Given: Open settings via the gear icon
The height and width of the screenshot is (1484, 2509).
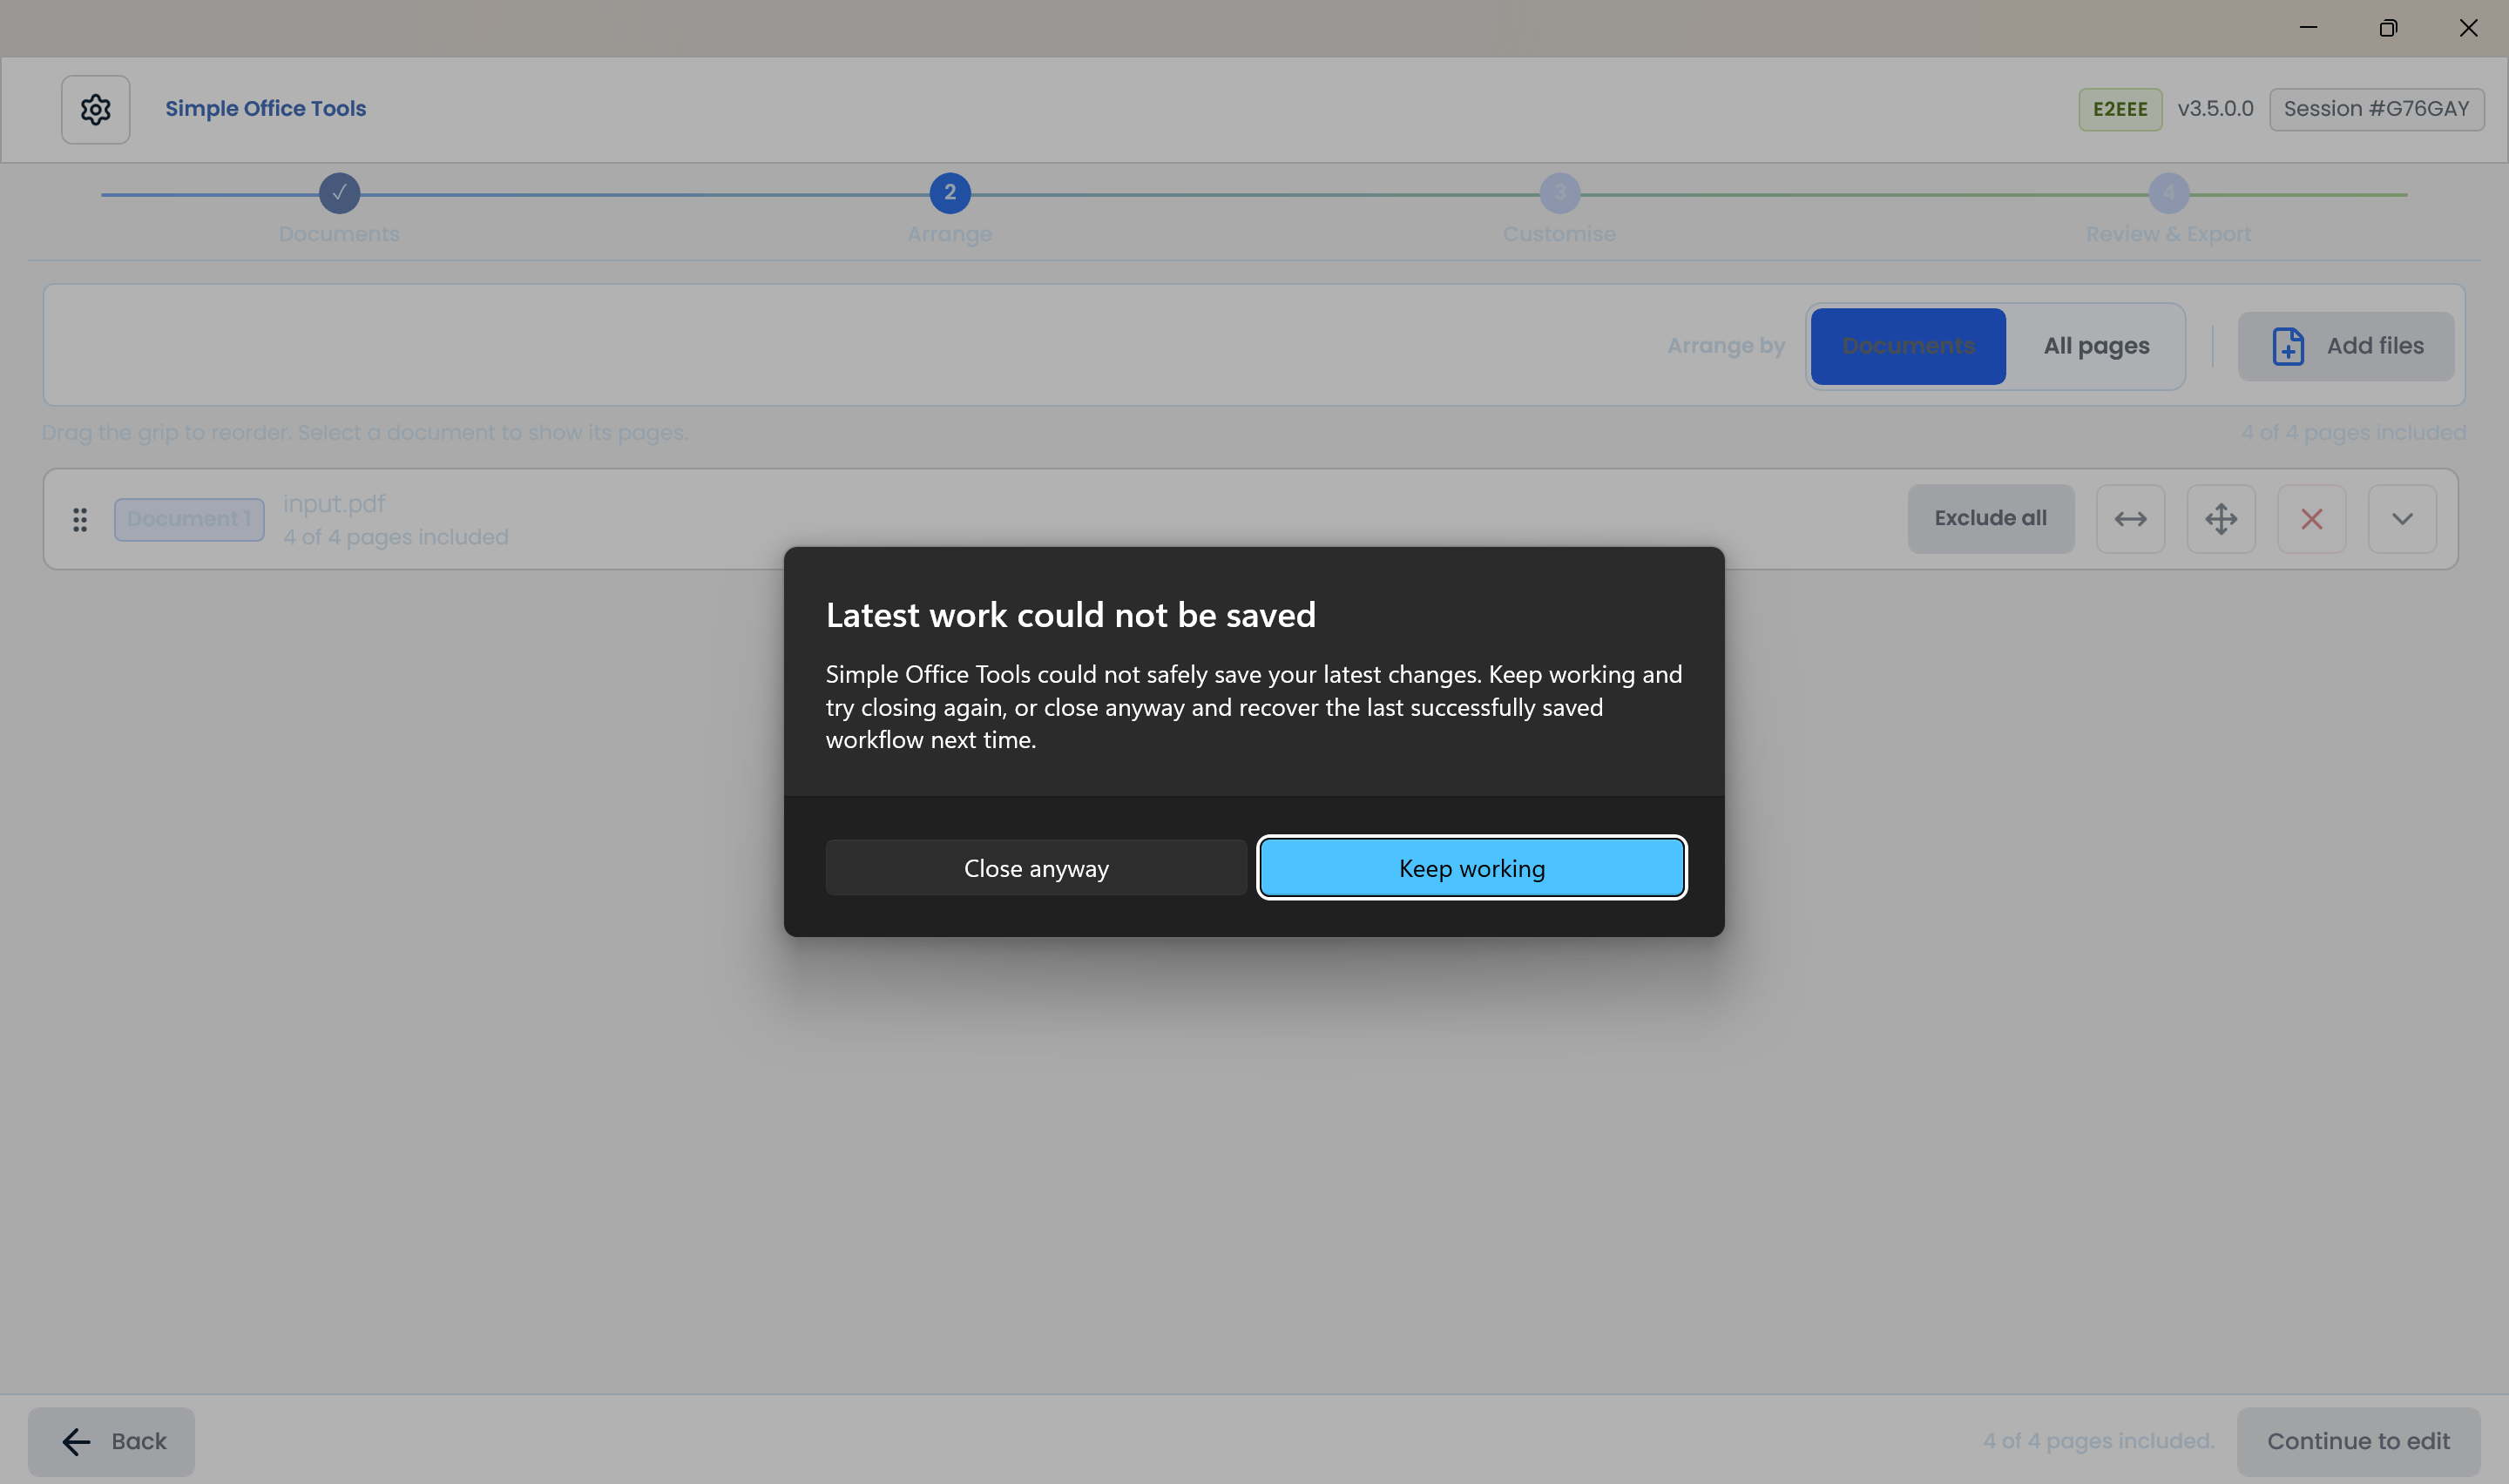Looking at the screenshot, I should 96,109.
